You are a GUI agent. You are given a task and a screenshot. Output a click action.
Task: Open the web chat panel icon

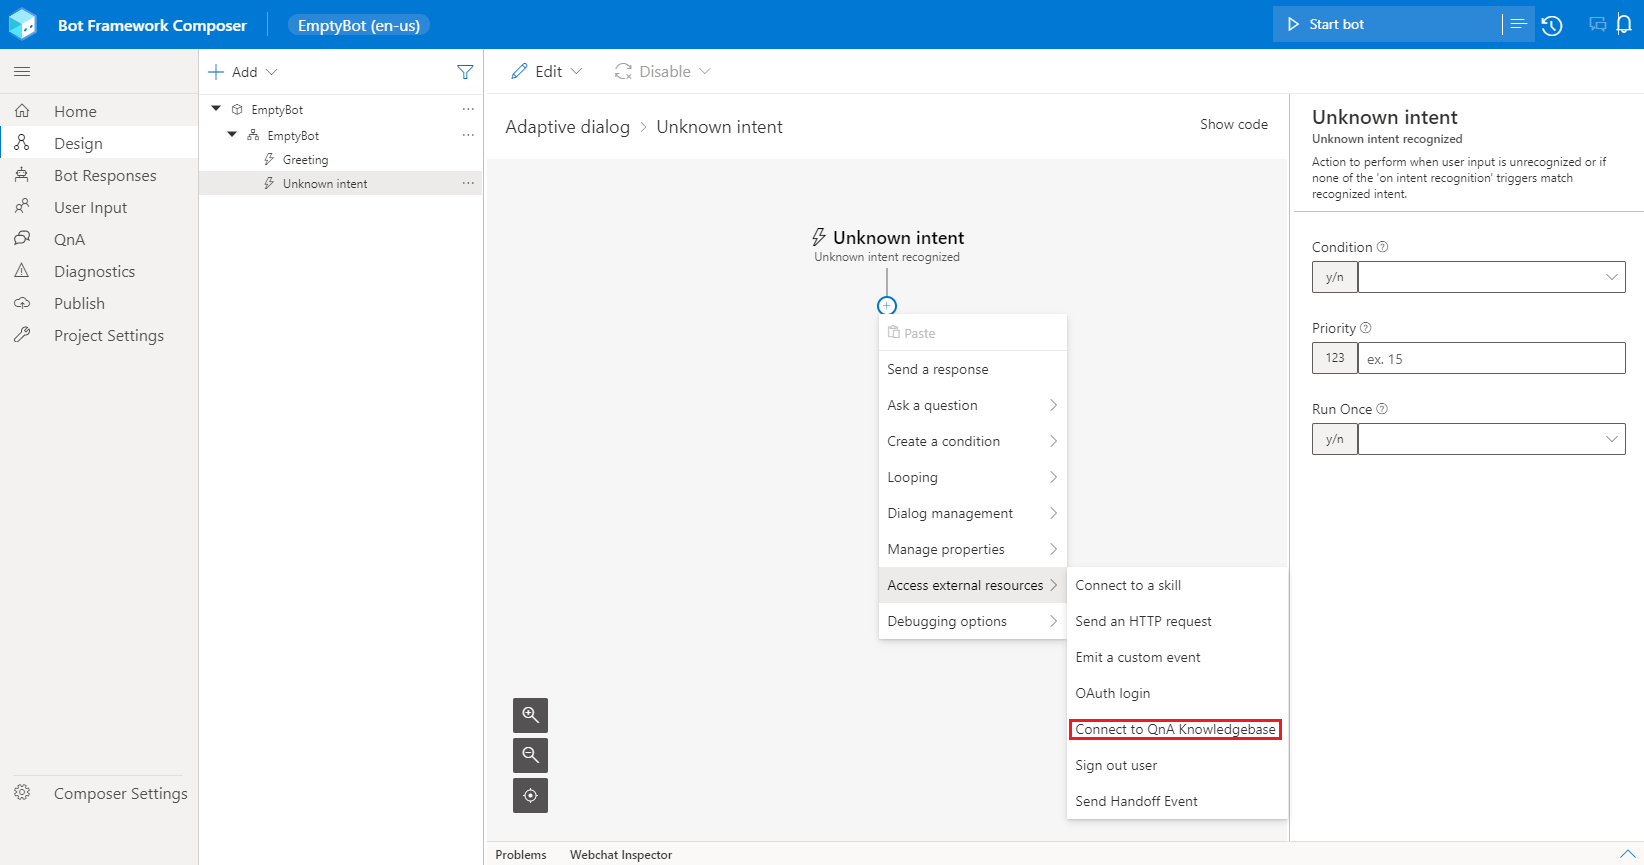click(x=1598, y=25)
